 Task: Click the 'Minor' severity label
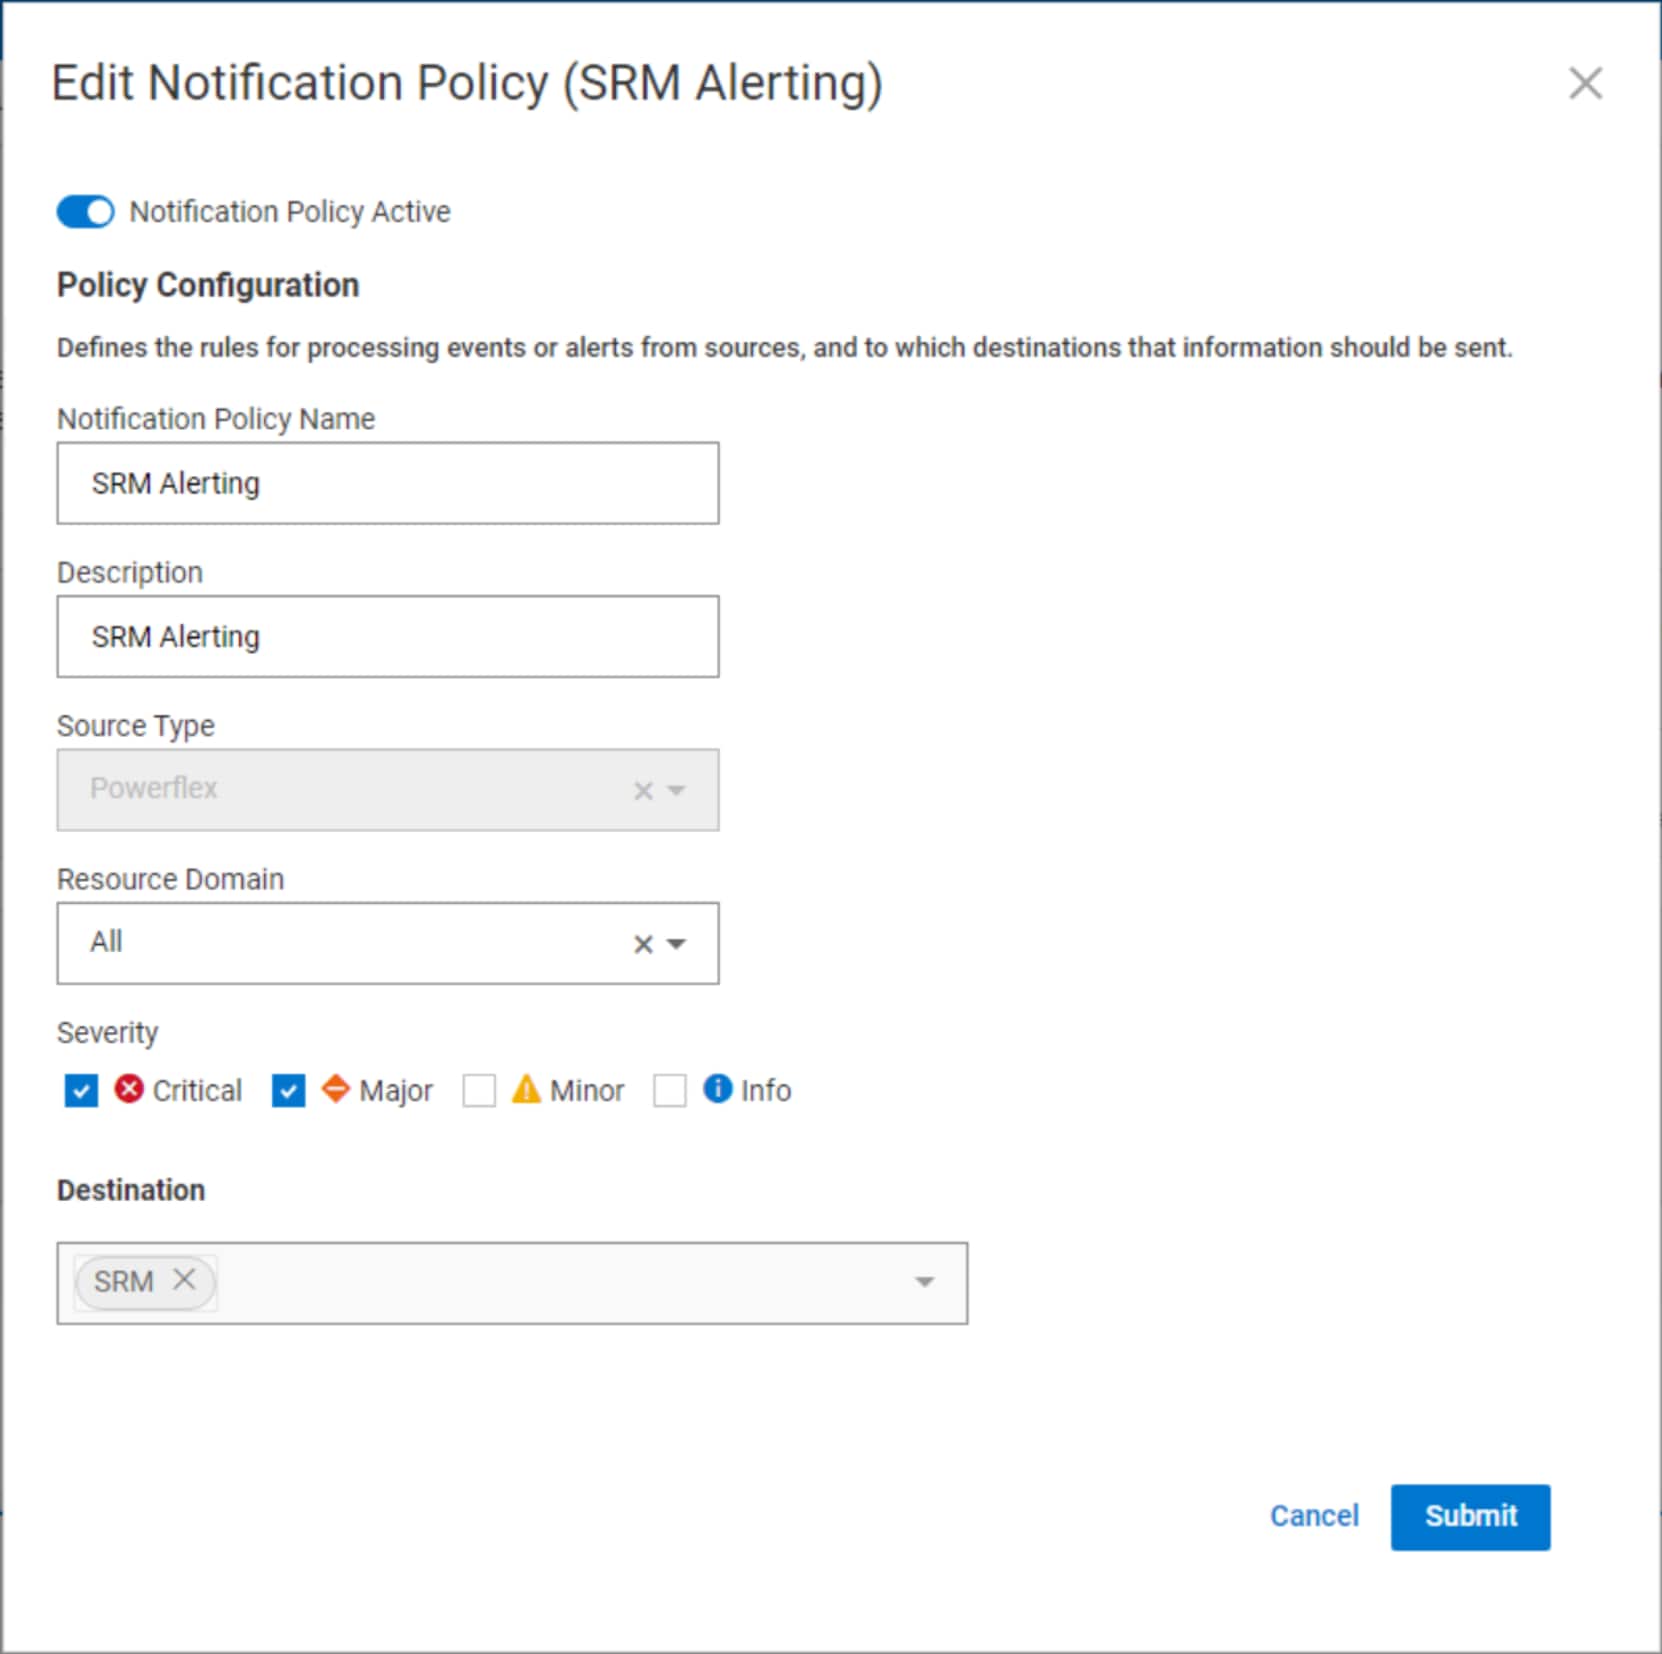coord(587,1091)
